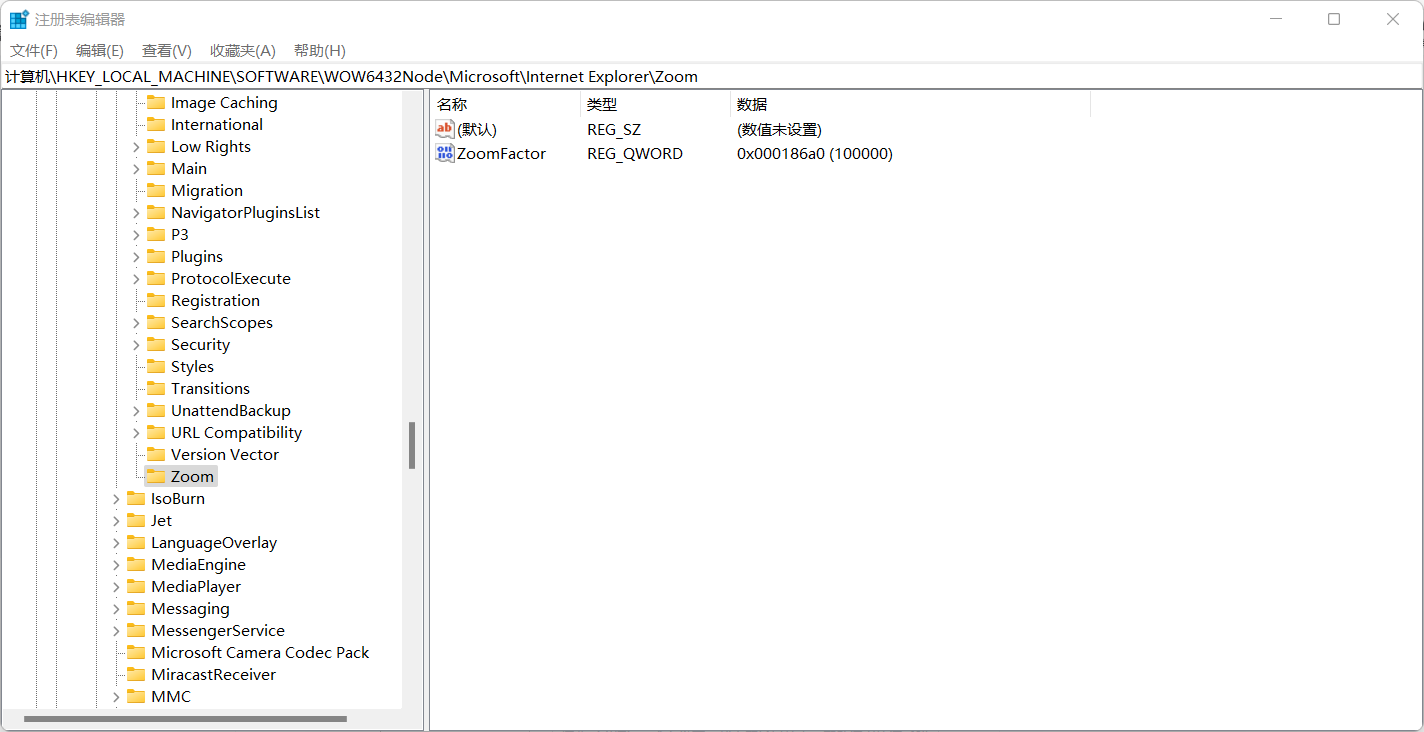The image size is (1424, 732).
Task: Open the 收藏夹(A) menu
Action: click(x=243, y=50)
